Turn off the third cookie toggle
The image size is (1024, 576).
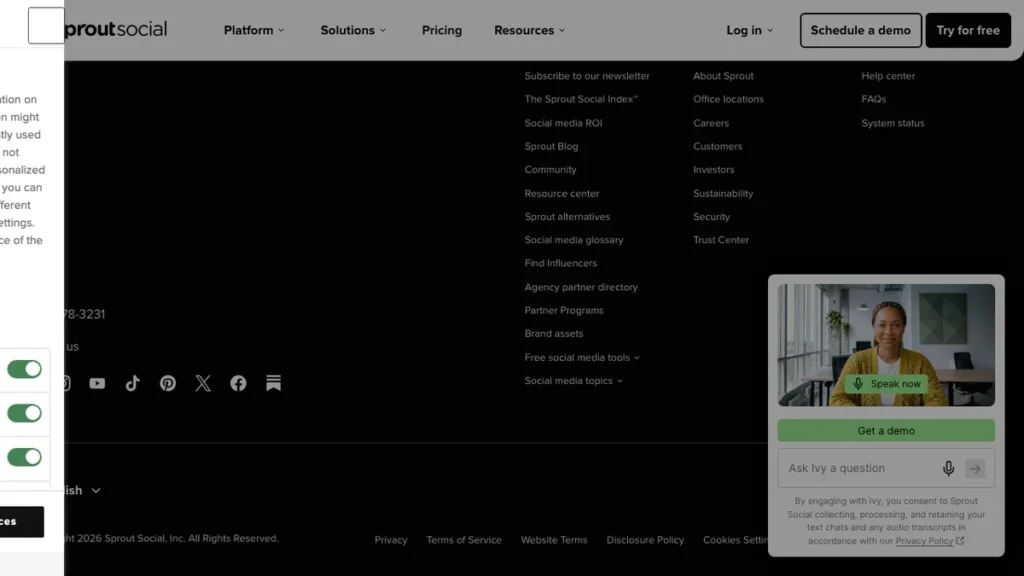point(24,457)
